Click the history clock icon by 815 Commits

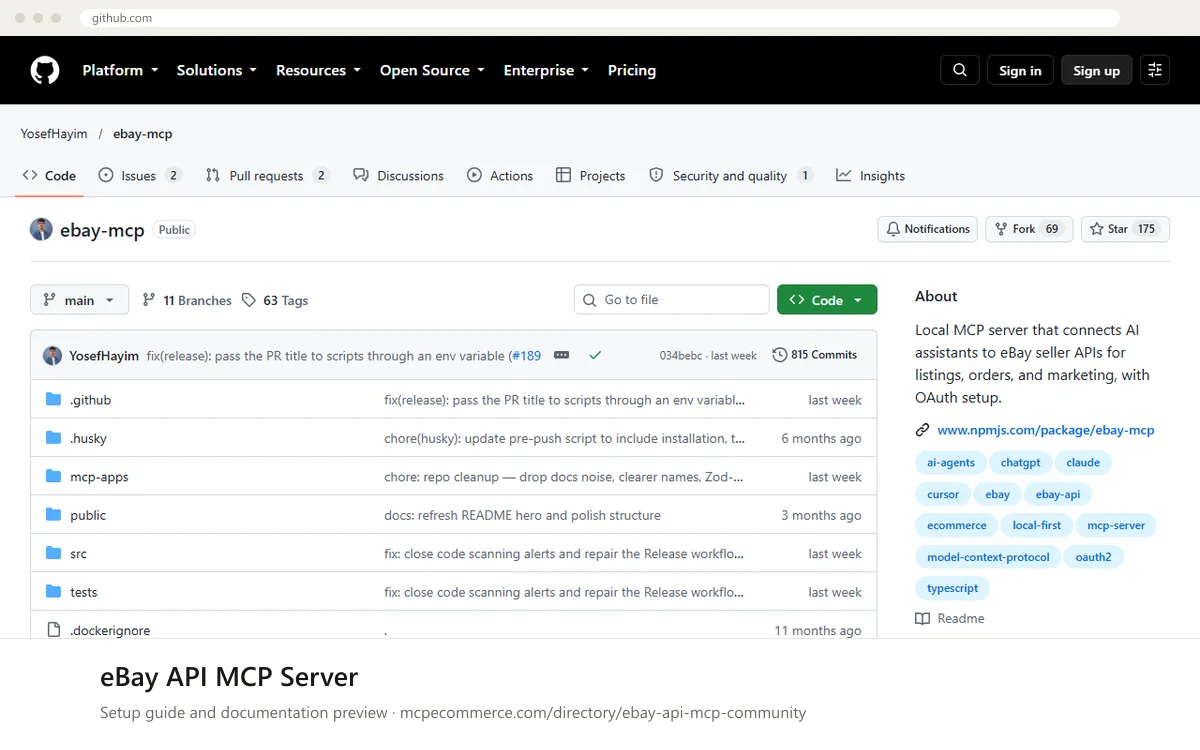click(x=780, y=355)
